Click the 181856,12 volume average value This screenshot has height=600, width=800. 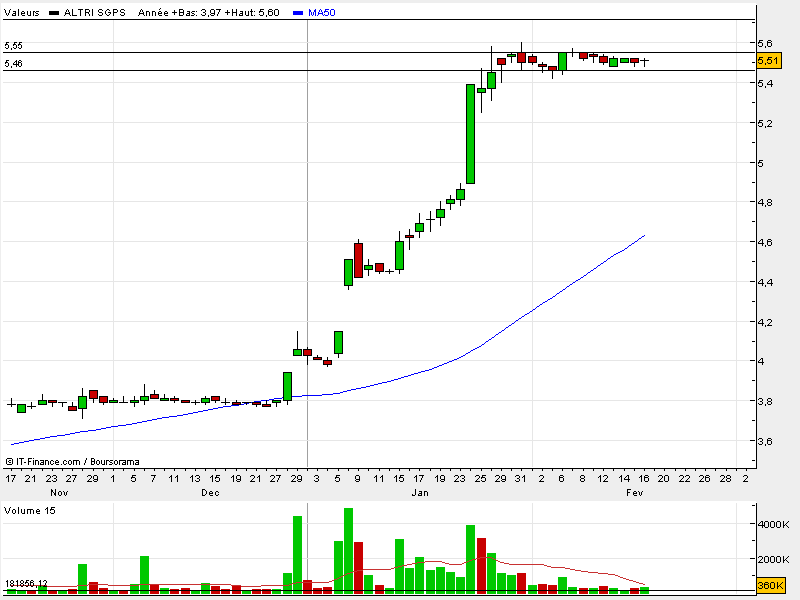[26, 583]
